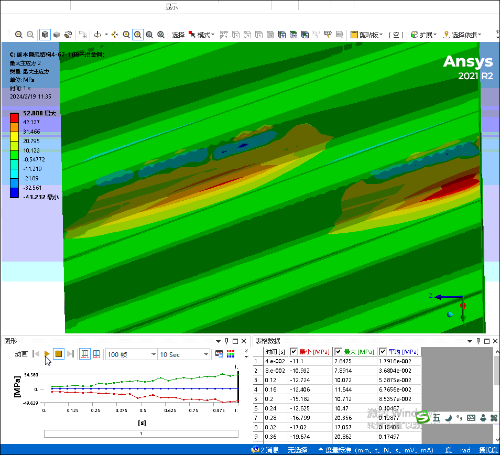Click the red color band in legend
The height and width of the screenshot is (455, 500).
(14, 118)
